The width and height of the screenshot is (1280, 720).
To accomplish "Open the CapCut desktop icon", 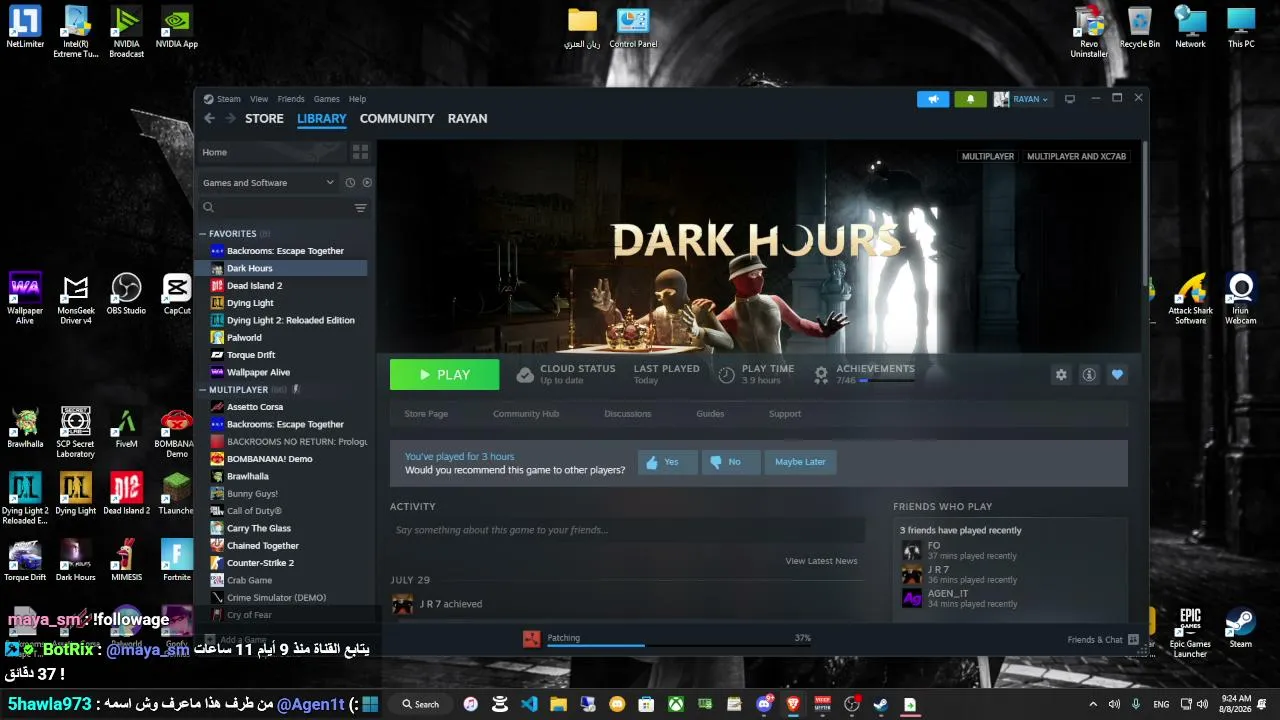I will coord(177,295).
